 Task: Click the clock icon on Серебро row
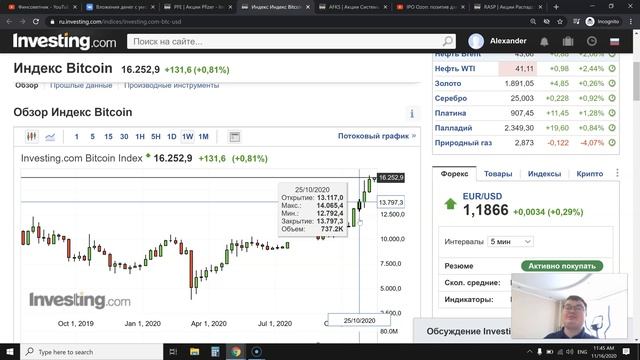coord(612,98)
